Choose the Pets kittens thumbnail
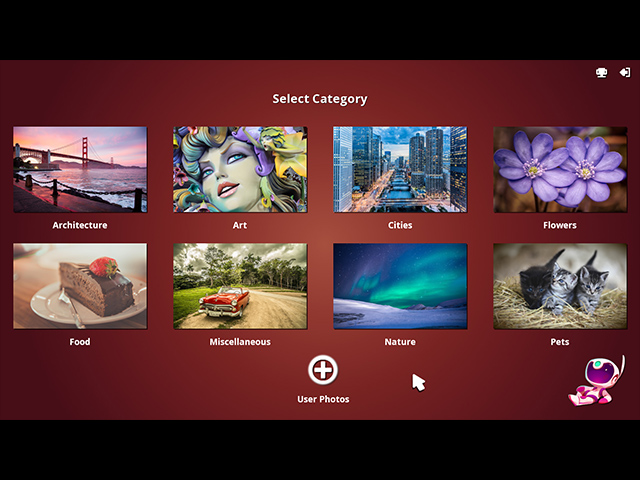 click(560, 286)
